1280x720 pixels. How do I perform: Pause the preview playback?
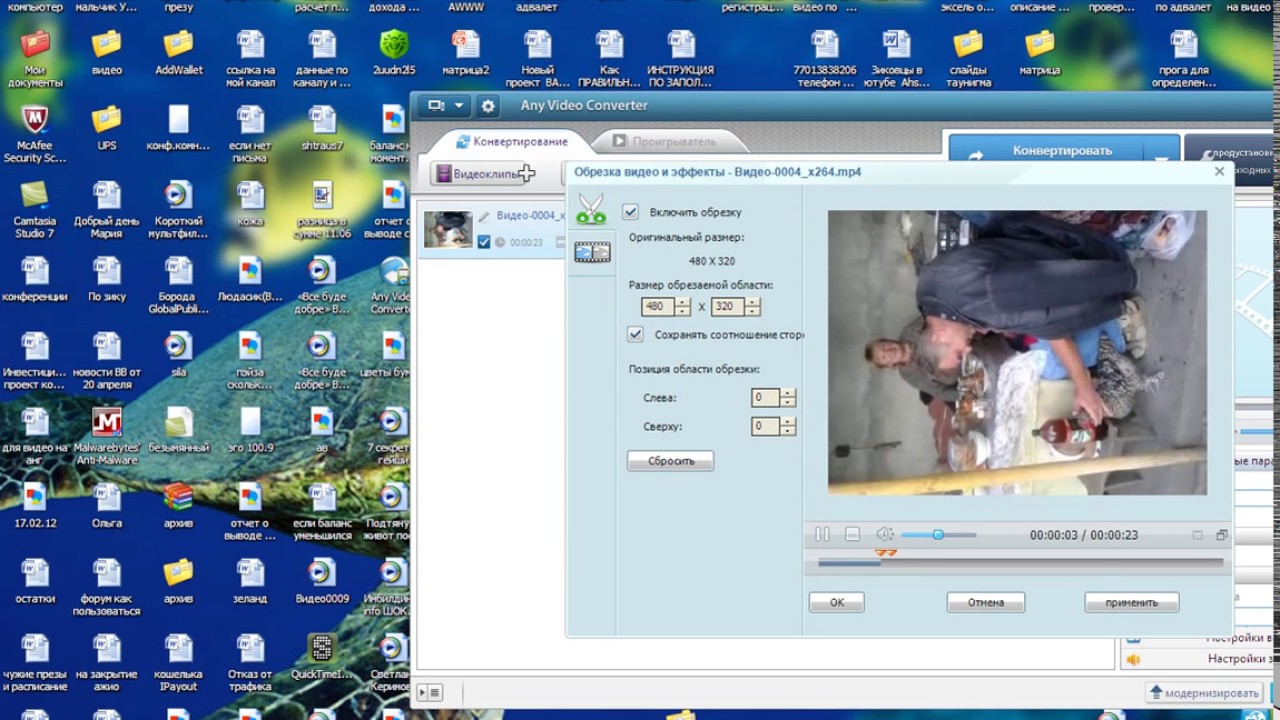(x=822, y=535)
